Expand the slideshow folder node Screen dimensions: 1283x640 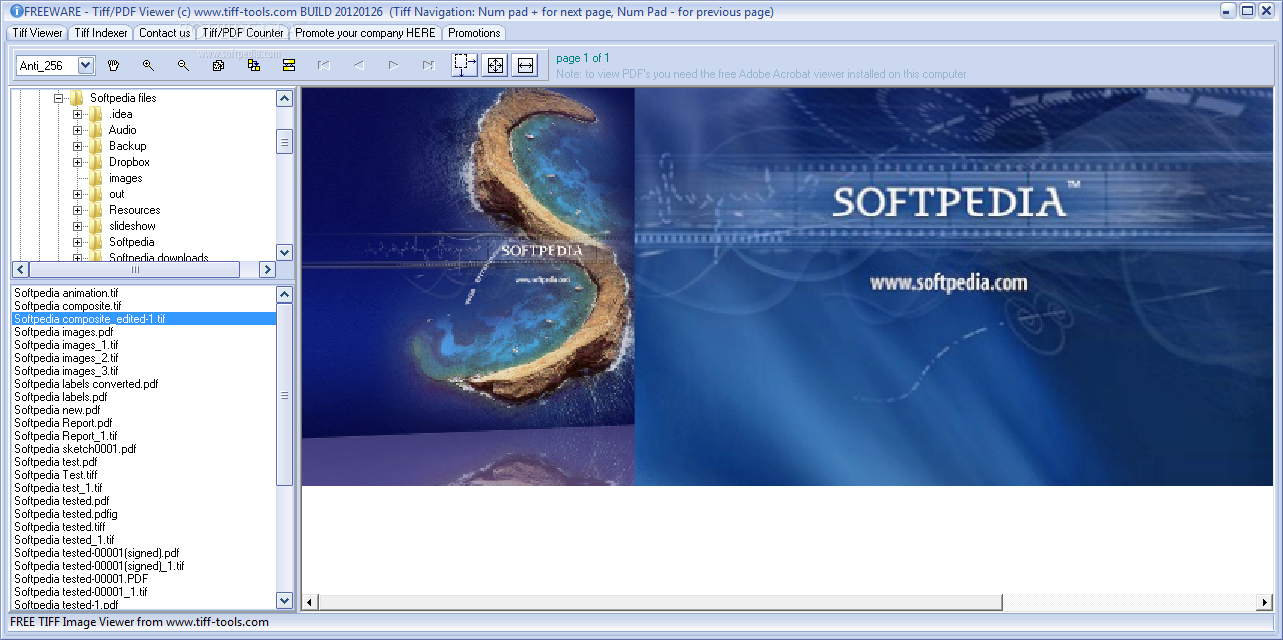[x=78, y=226]
